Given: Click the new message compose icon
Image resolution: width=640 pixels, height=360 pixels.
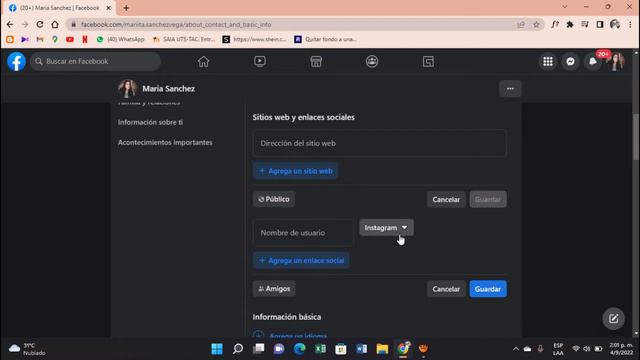Looking at the screenshot, I should click(x=613, y=319).
